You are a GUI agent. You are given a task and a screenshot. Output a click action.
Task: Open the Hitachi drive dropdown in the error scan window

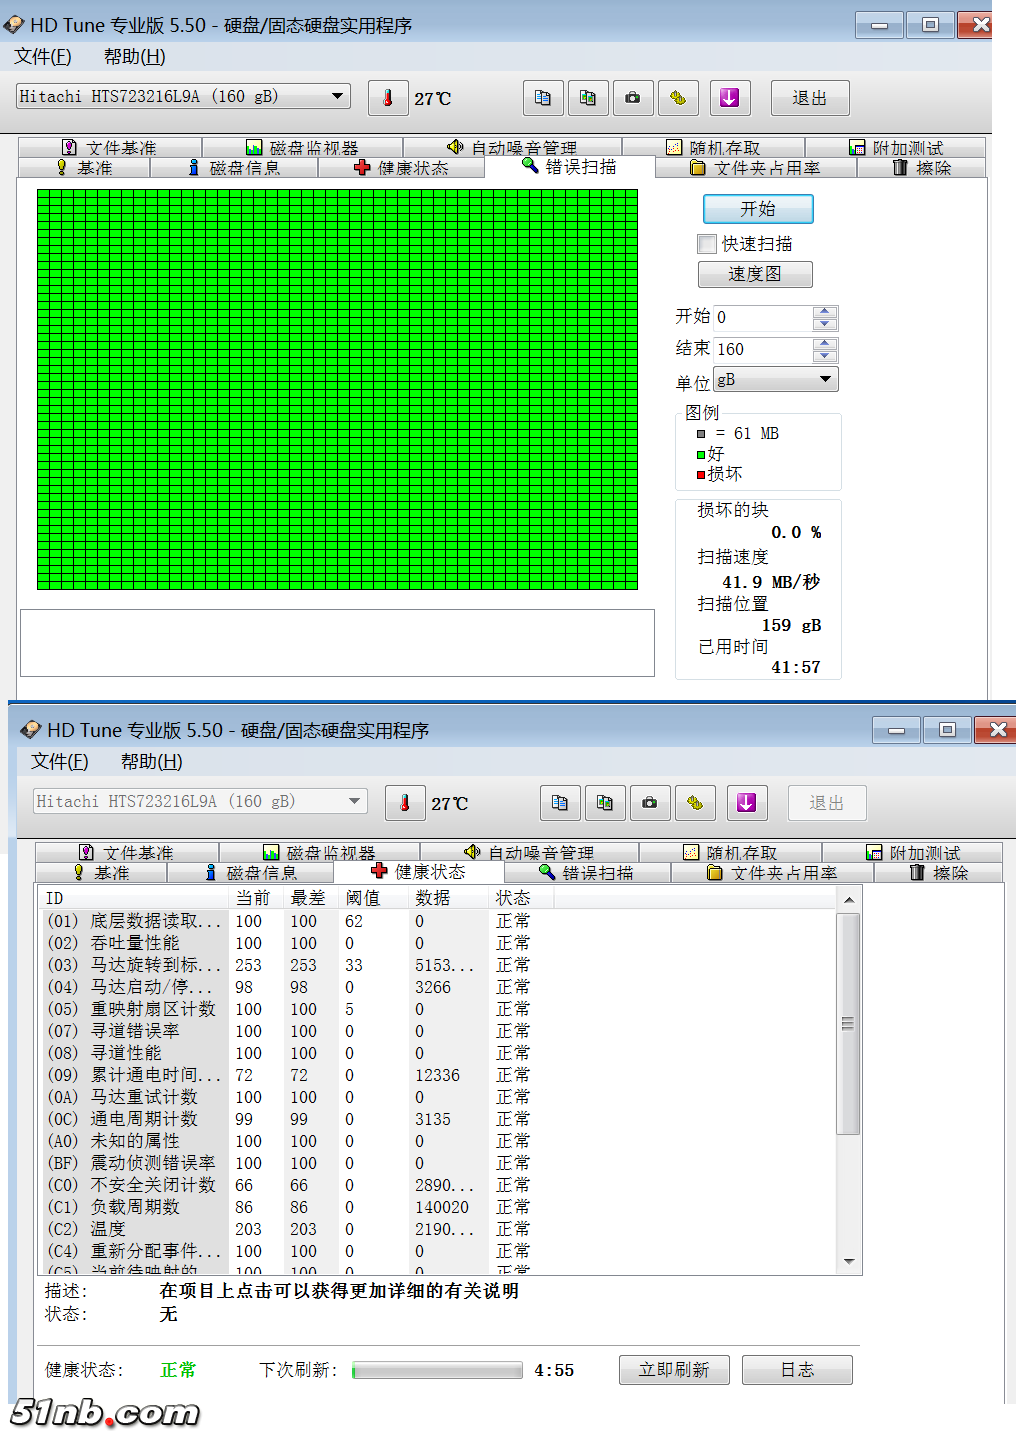[x=338, y=96]
